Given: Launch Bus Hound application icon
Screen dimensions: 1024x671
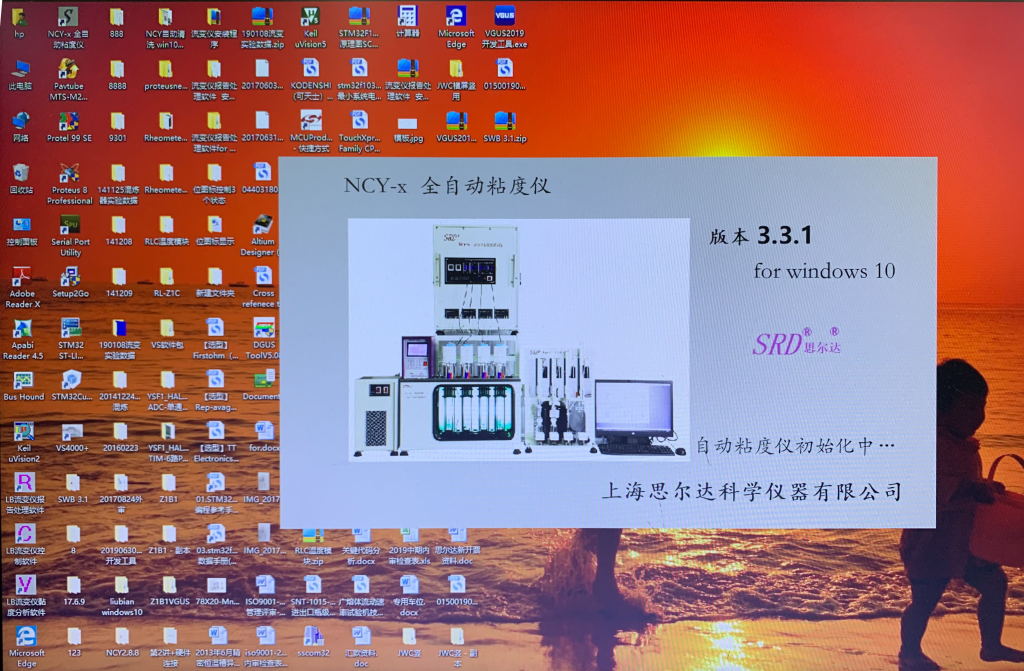Looking at the screenshot, I should click(22, 381).
